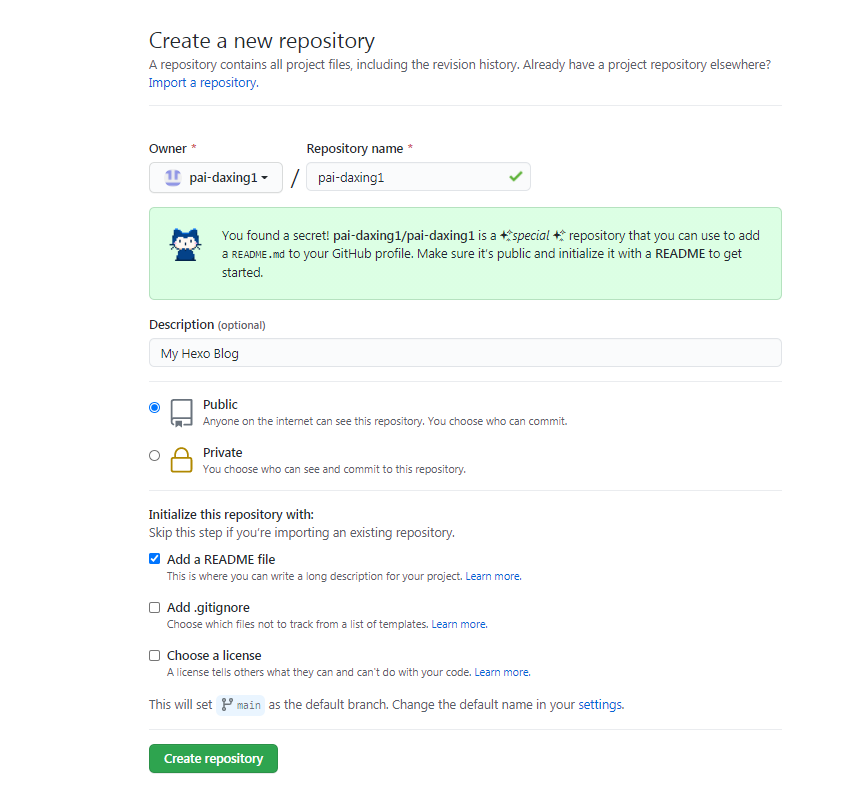This screenshot has width=856, height=800.
Task: Click the Repository name label
Action: [355, 149]
